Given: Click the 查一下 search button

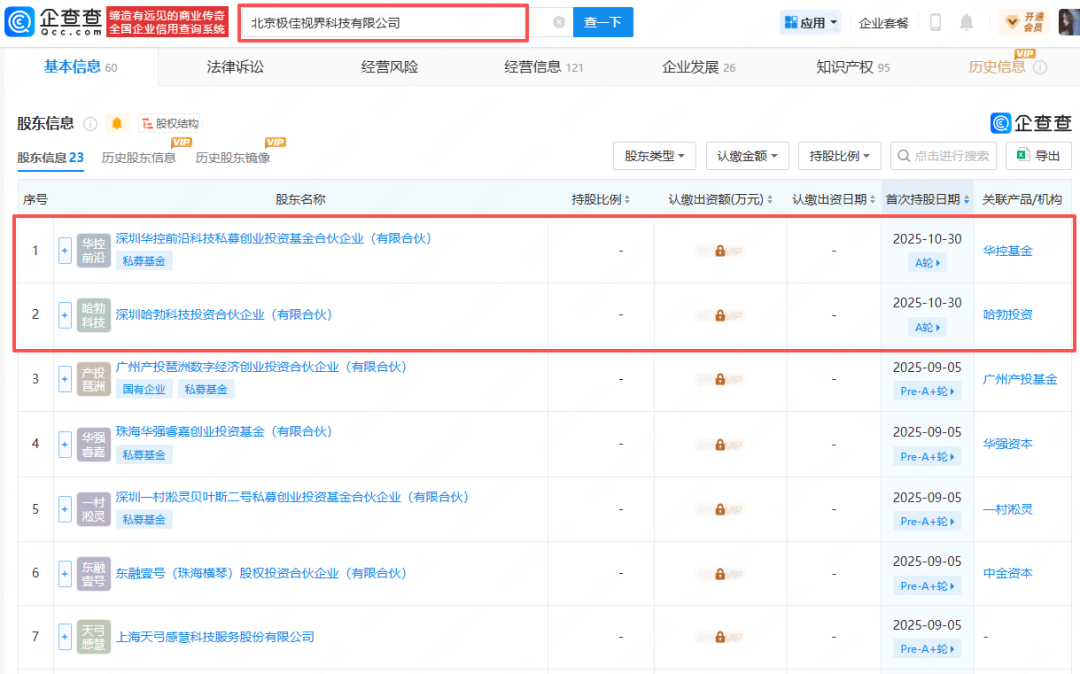Looking at the screenshot, I should (603, 21).
